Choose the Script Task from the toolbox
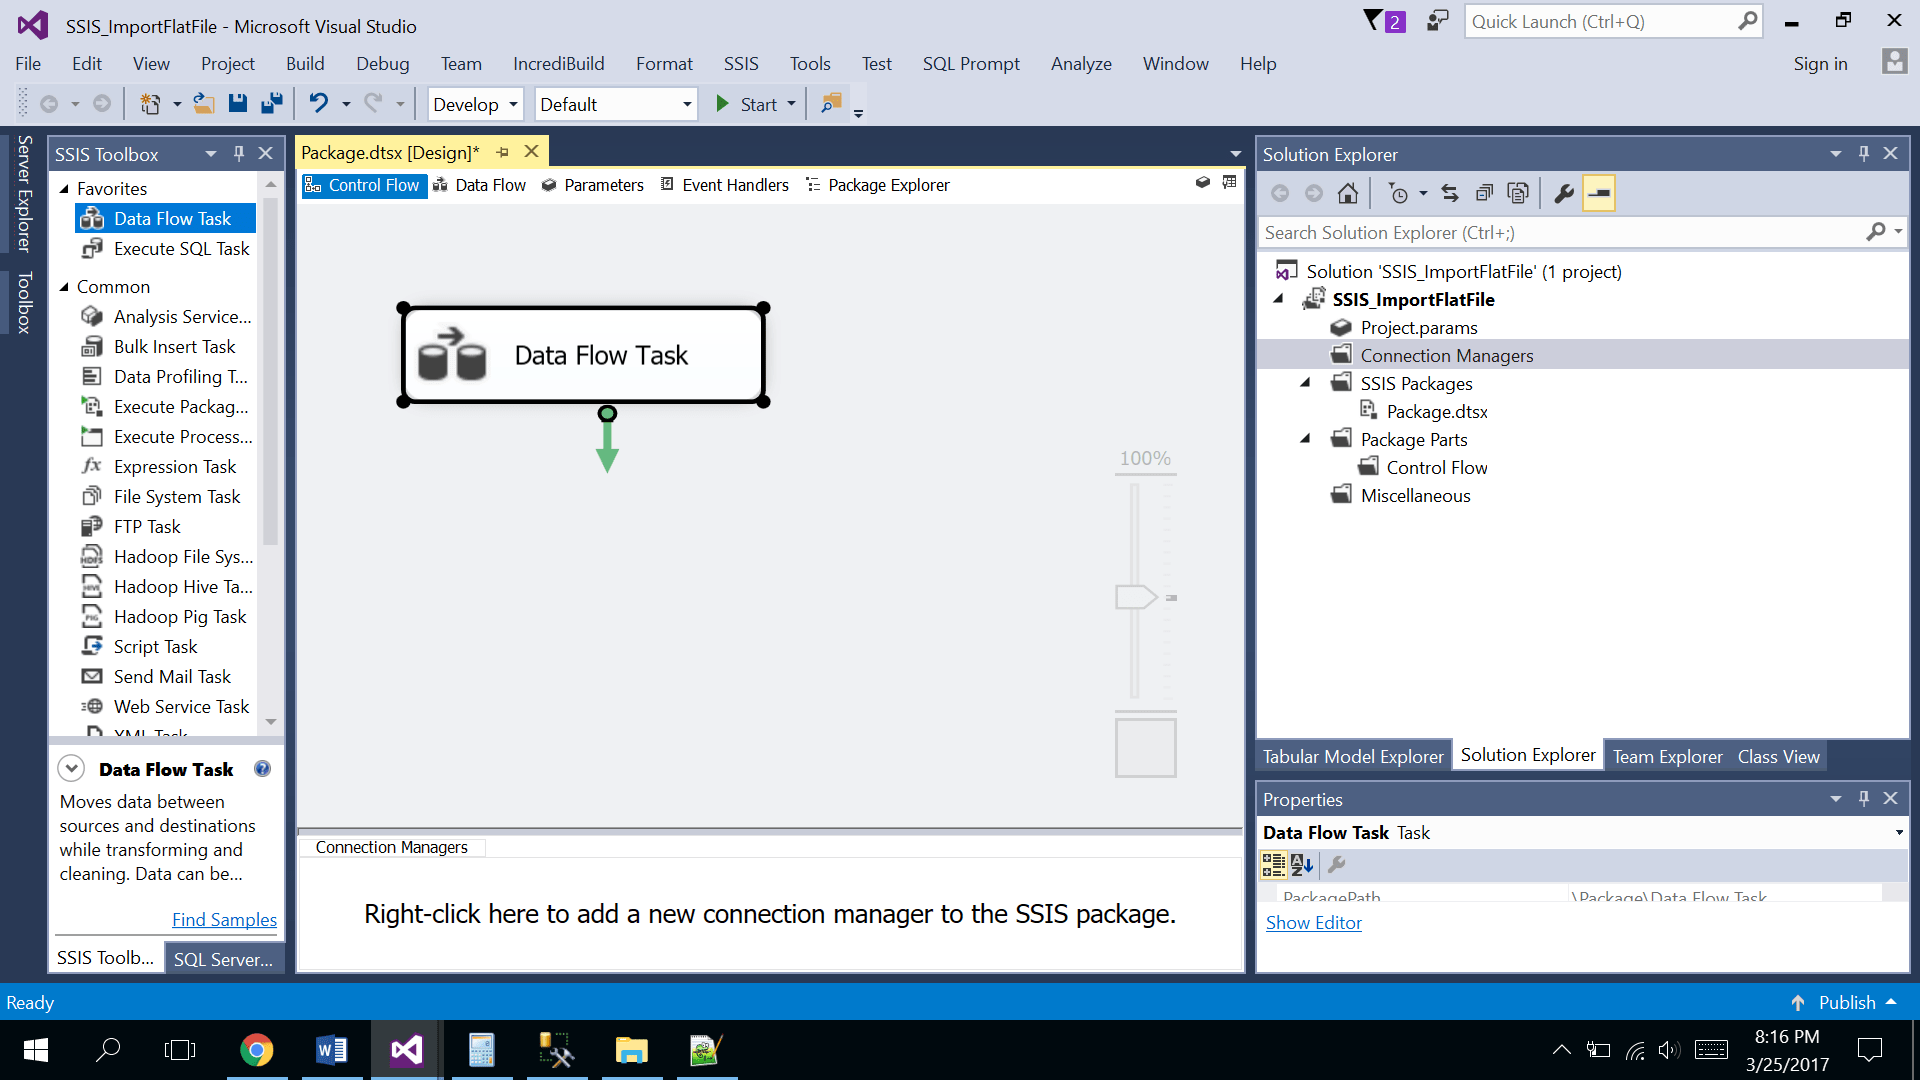This screenshot has height=1080, width=1920. (x=154, y=646)
